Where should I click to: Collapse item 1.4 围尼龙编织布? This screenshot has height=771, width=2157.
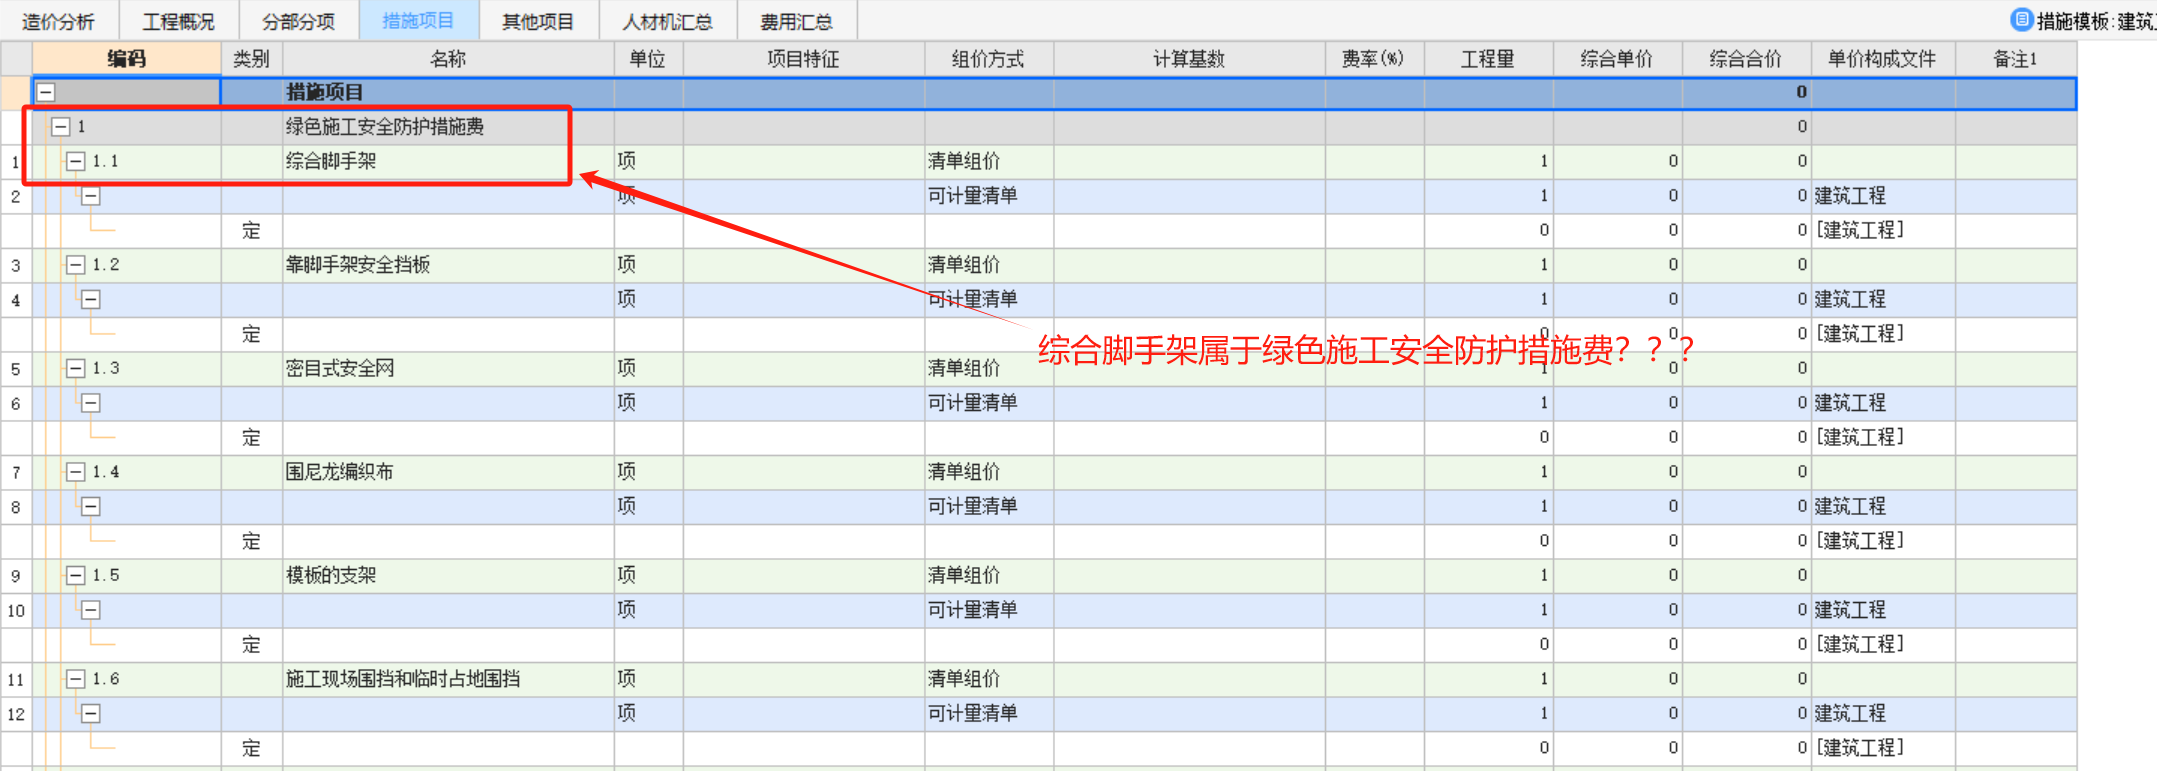click(x=76, y=472)
